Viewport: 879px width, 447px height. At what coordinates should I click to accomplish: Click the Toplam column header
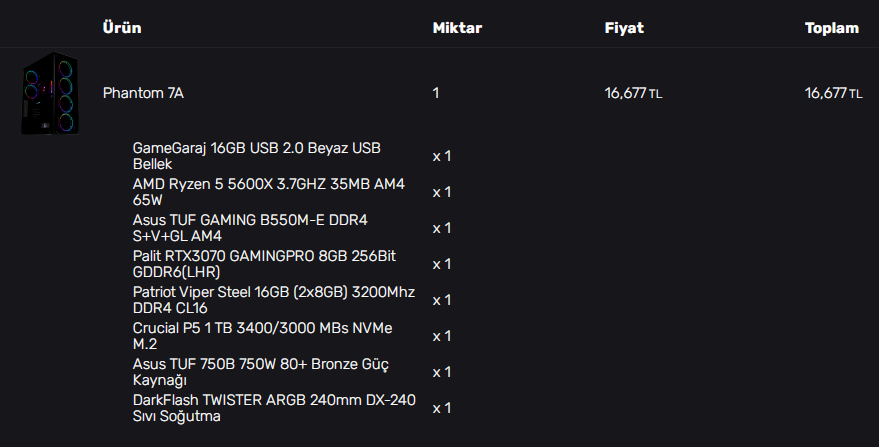pos(832,28)
